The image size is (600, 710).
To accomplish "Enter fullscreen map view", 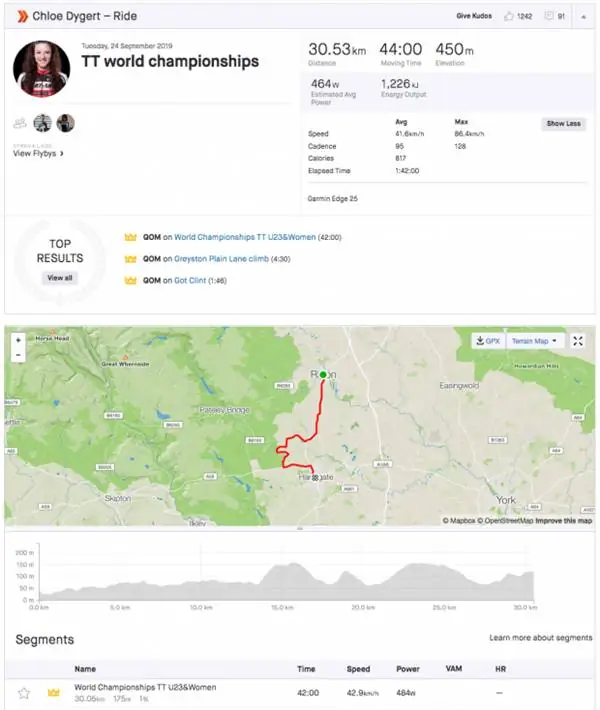I will (578, 341).
